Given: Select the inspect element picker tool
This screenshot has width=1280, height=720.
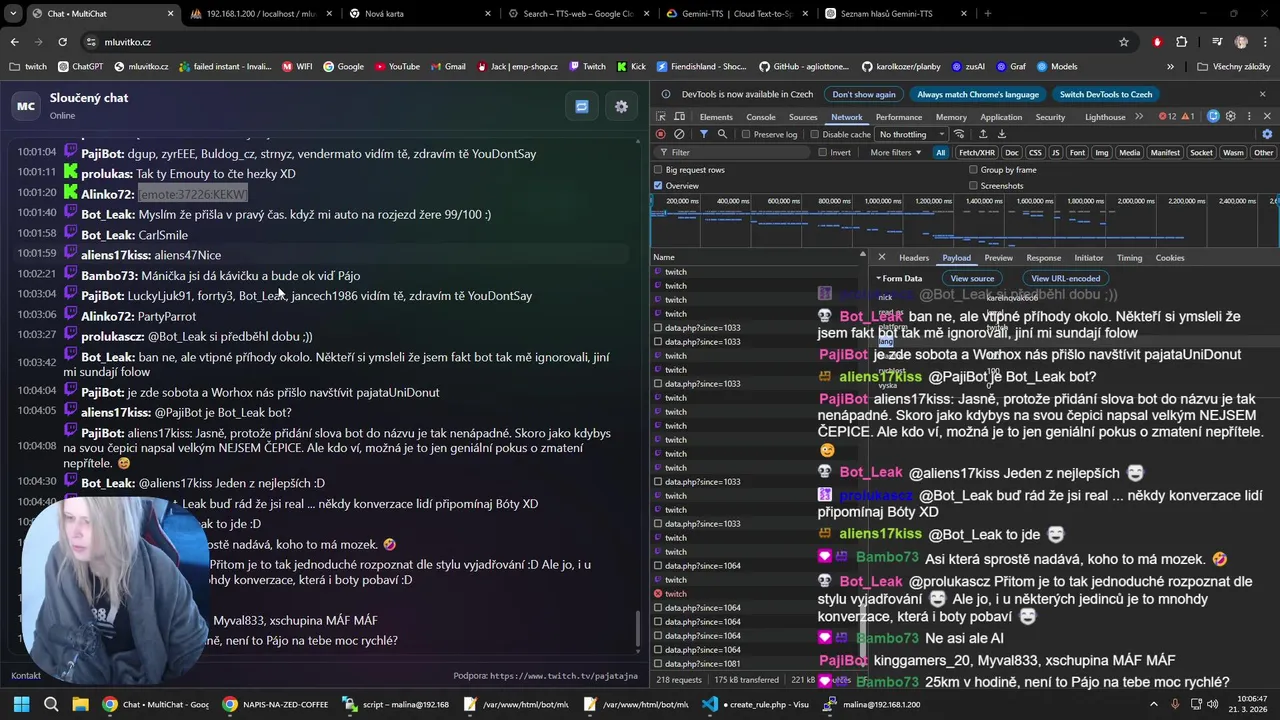Looking at the screenshot, I should pyautogui.click(x=662, y=117).
